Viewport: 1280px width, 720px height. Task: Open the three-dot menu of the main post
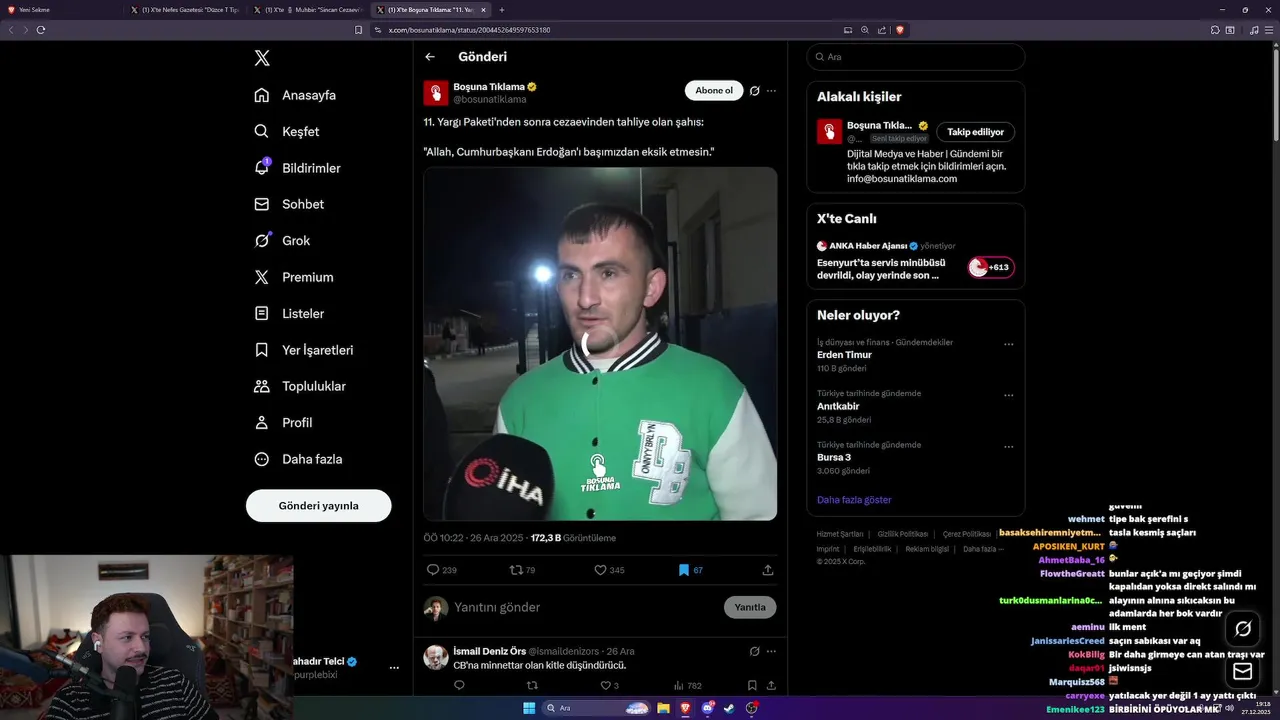(771, 91)
